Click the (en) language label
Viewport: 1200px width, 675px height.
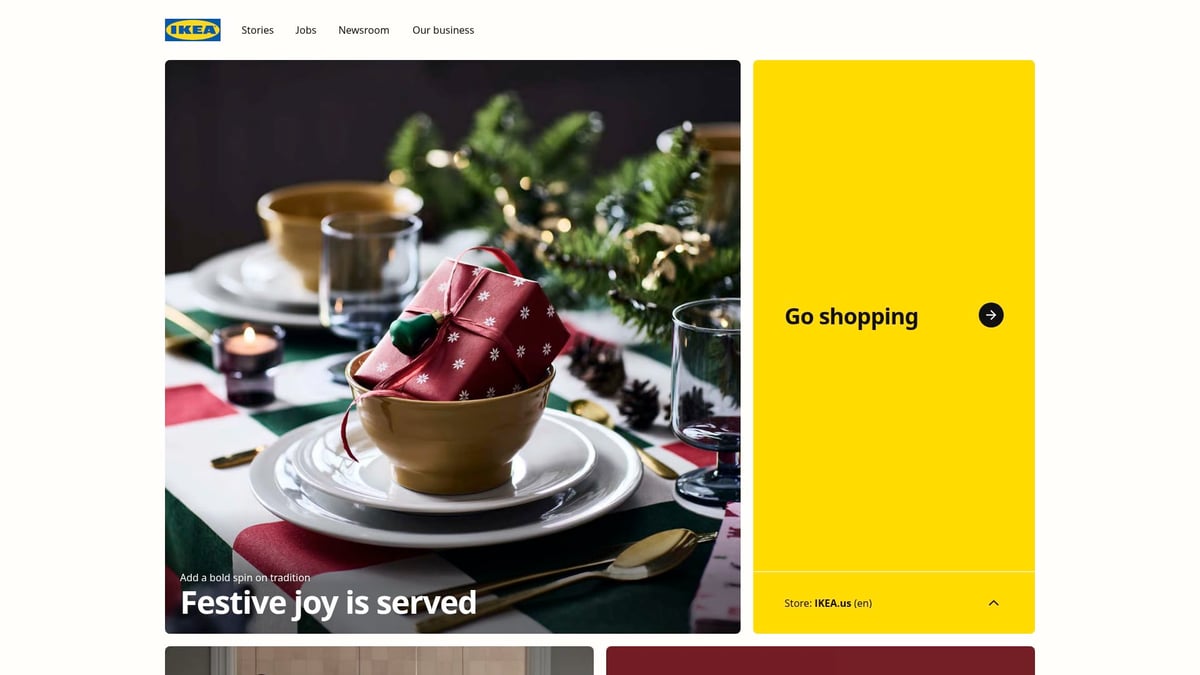(x=863, y=603)
